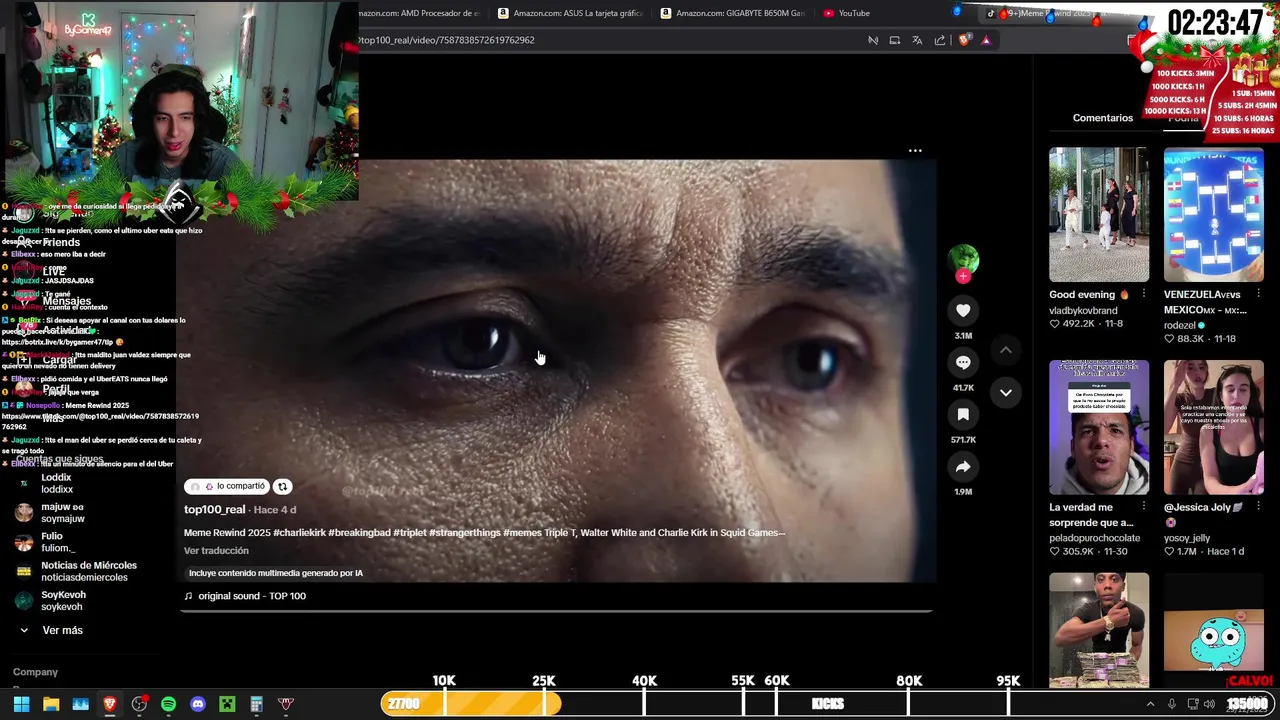Click the video progress bar below the player
Viewport: 1280px width, 720px height.
pos(558,611)
